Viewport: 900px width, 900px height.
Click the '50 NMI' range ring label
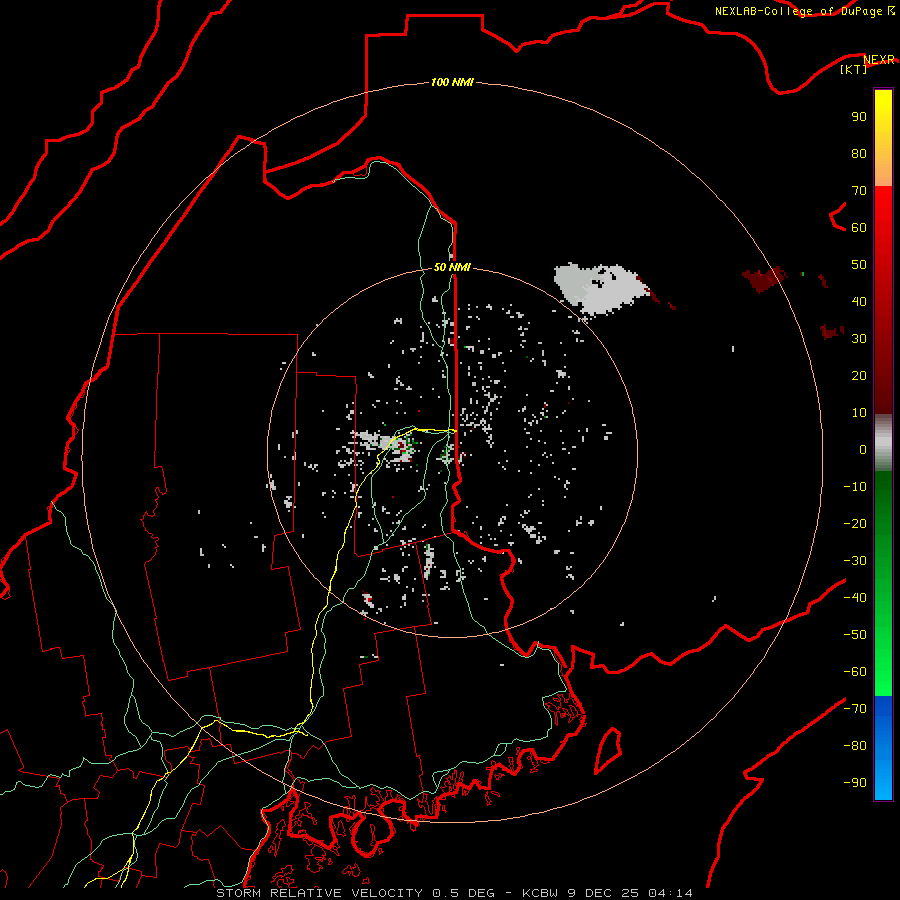coord(452,267)
